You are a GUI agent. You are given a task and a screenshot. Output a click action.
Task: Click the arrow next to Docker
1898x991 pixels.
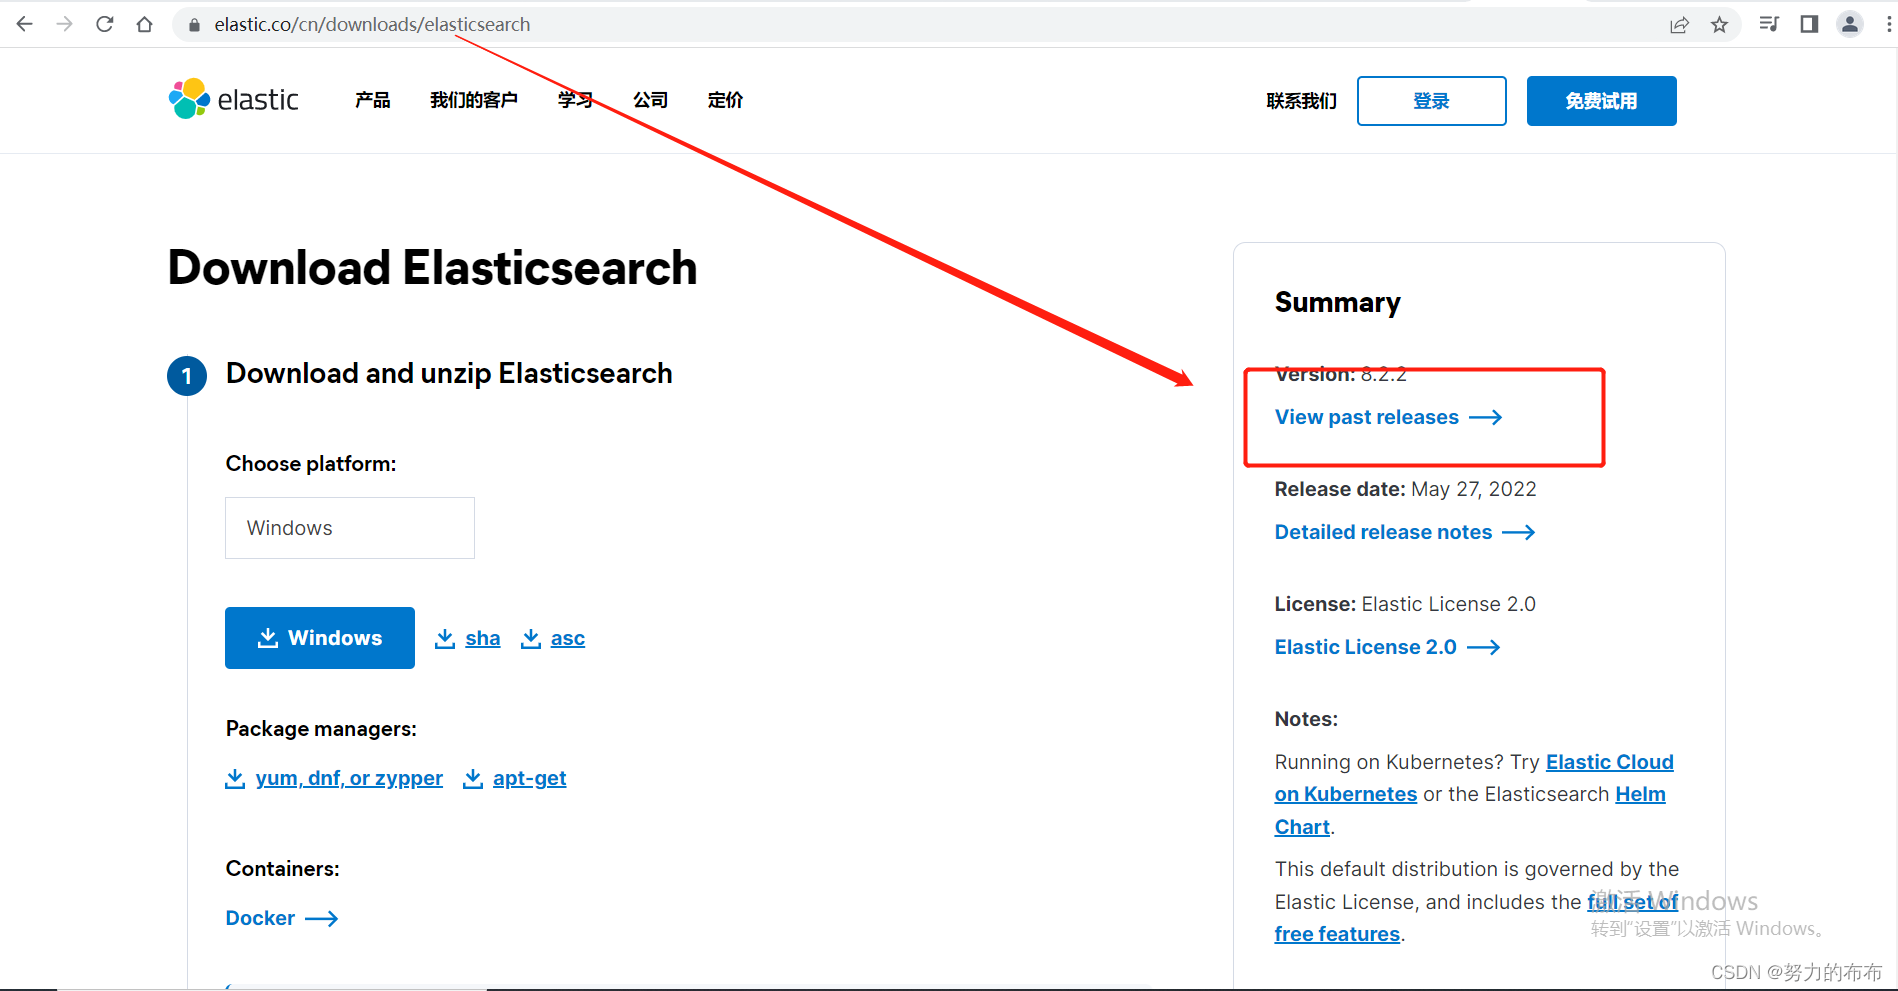pyautogui.click(x=322, y=918)
